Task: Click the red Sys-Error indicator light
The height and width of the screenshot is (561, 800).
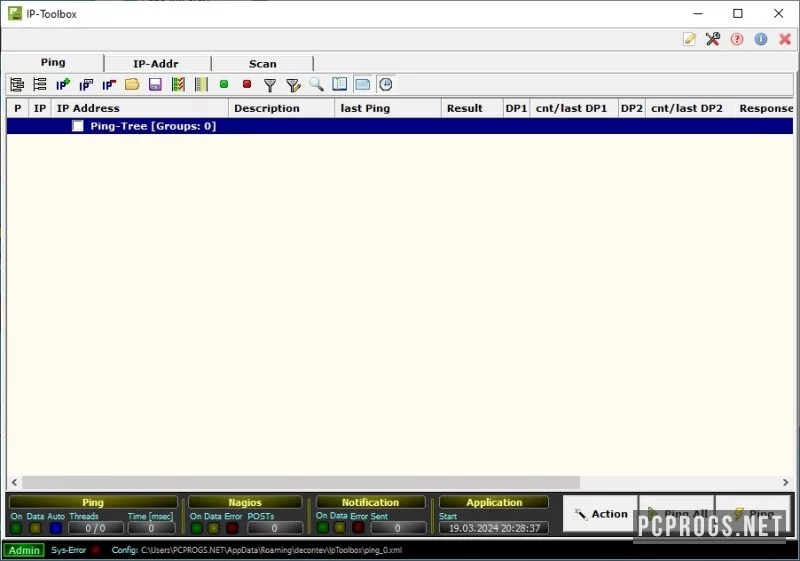Action: point(95,550)
